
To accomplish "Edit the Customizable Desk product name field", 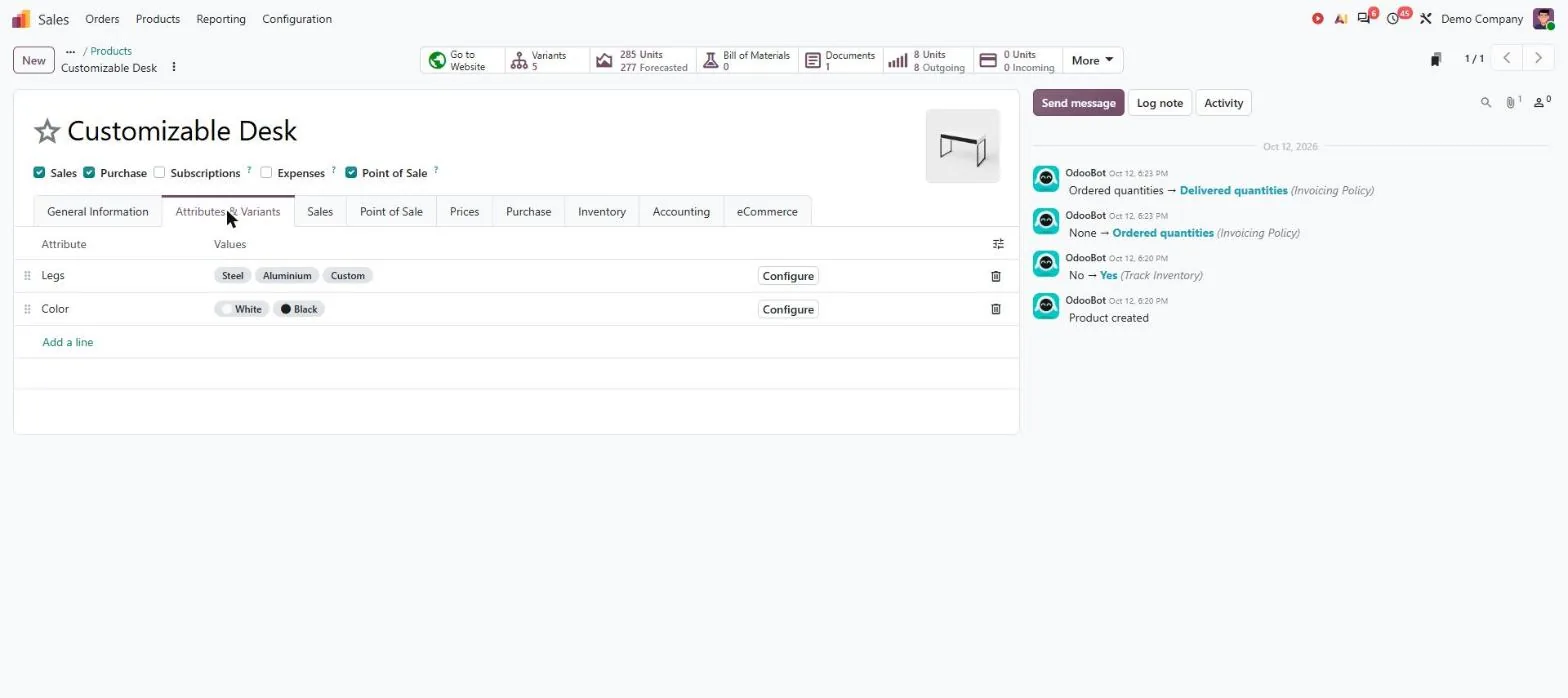I will click(x=182, y=131).
